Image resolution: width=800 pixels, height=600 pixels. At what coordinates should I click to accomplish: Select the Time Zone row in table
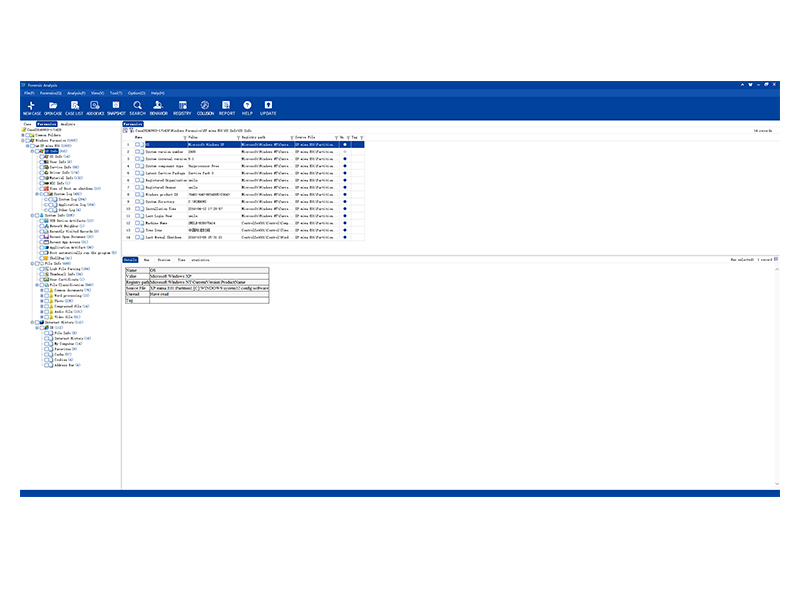point(245,231)
